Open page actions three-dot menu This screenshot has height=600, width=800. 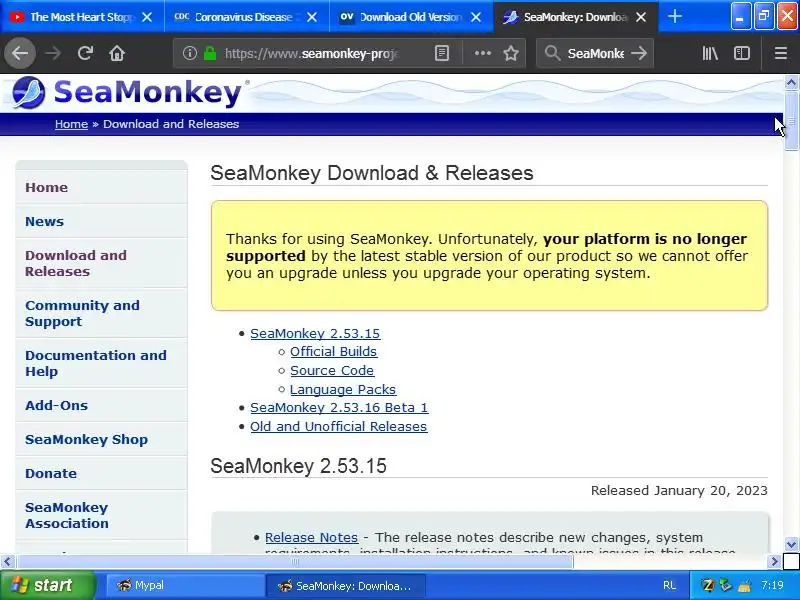click(x=483, y=53)
